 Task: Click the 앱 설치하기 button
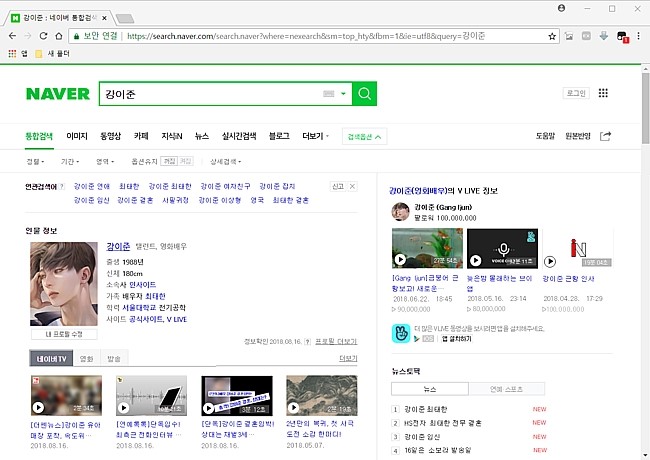[456, 339]
